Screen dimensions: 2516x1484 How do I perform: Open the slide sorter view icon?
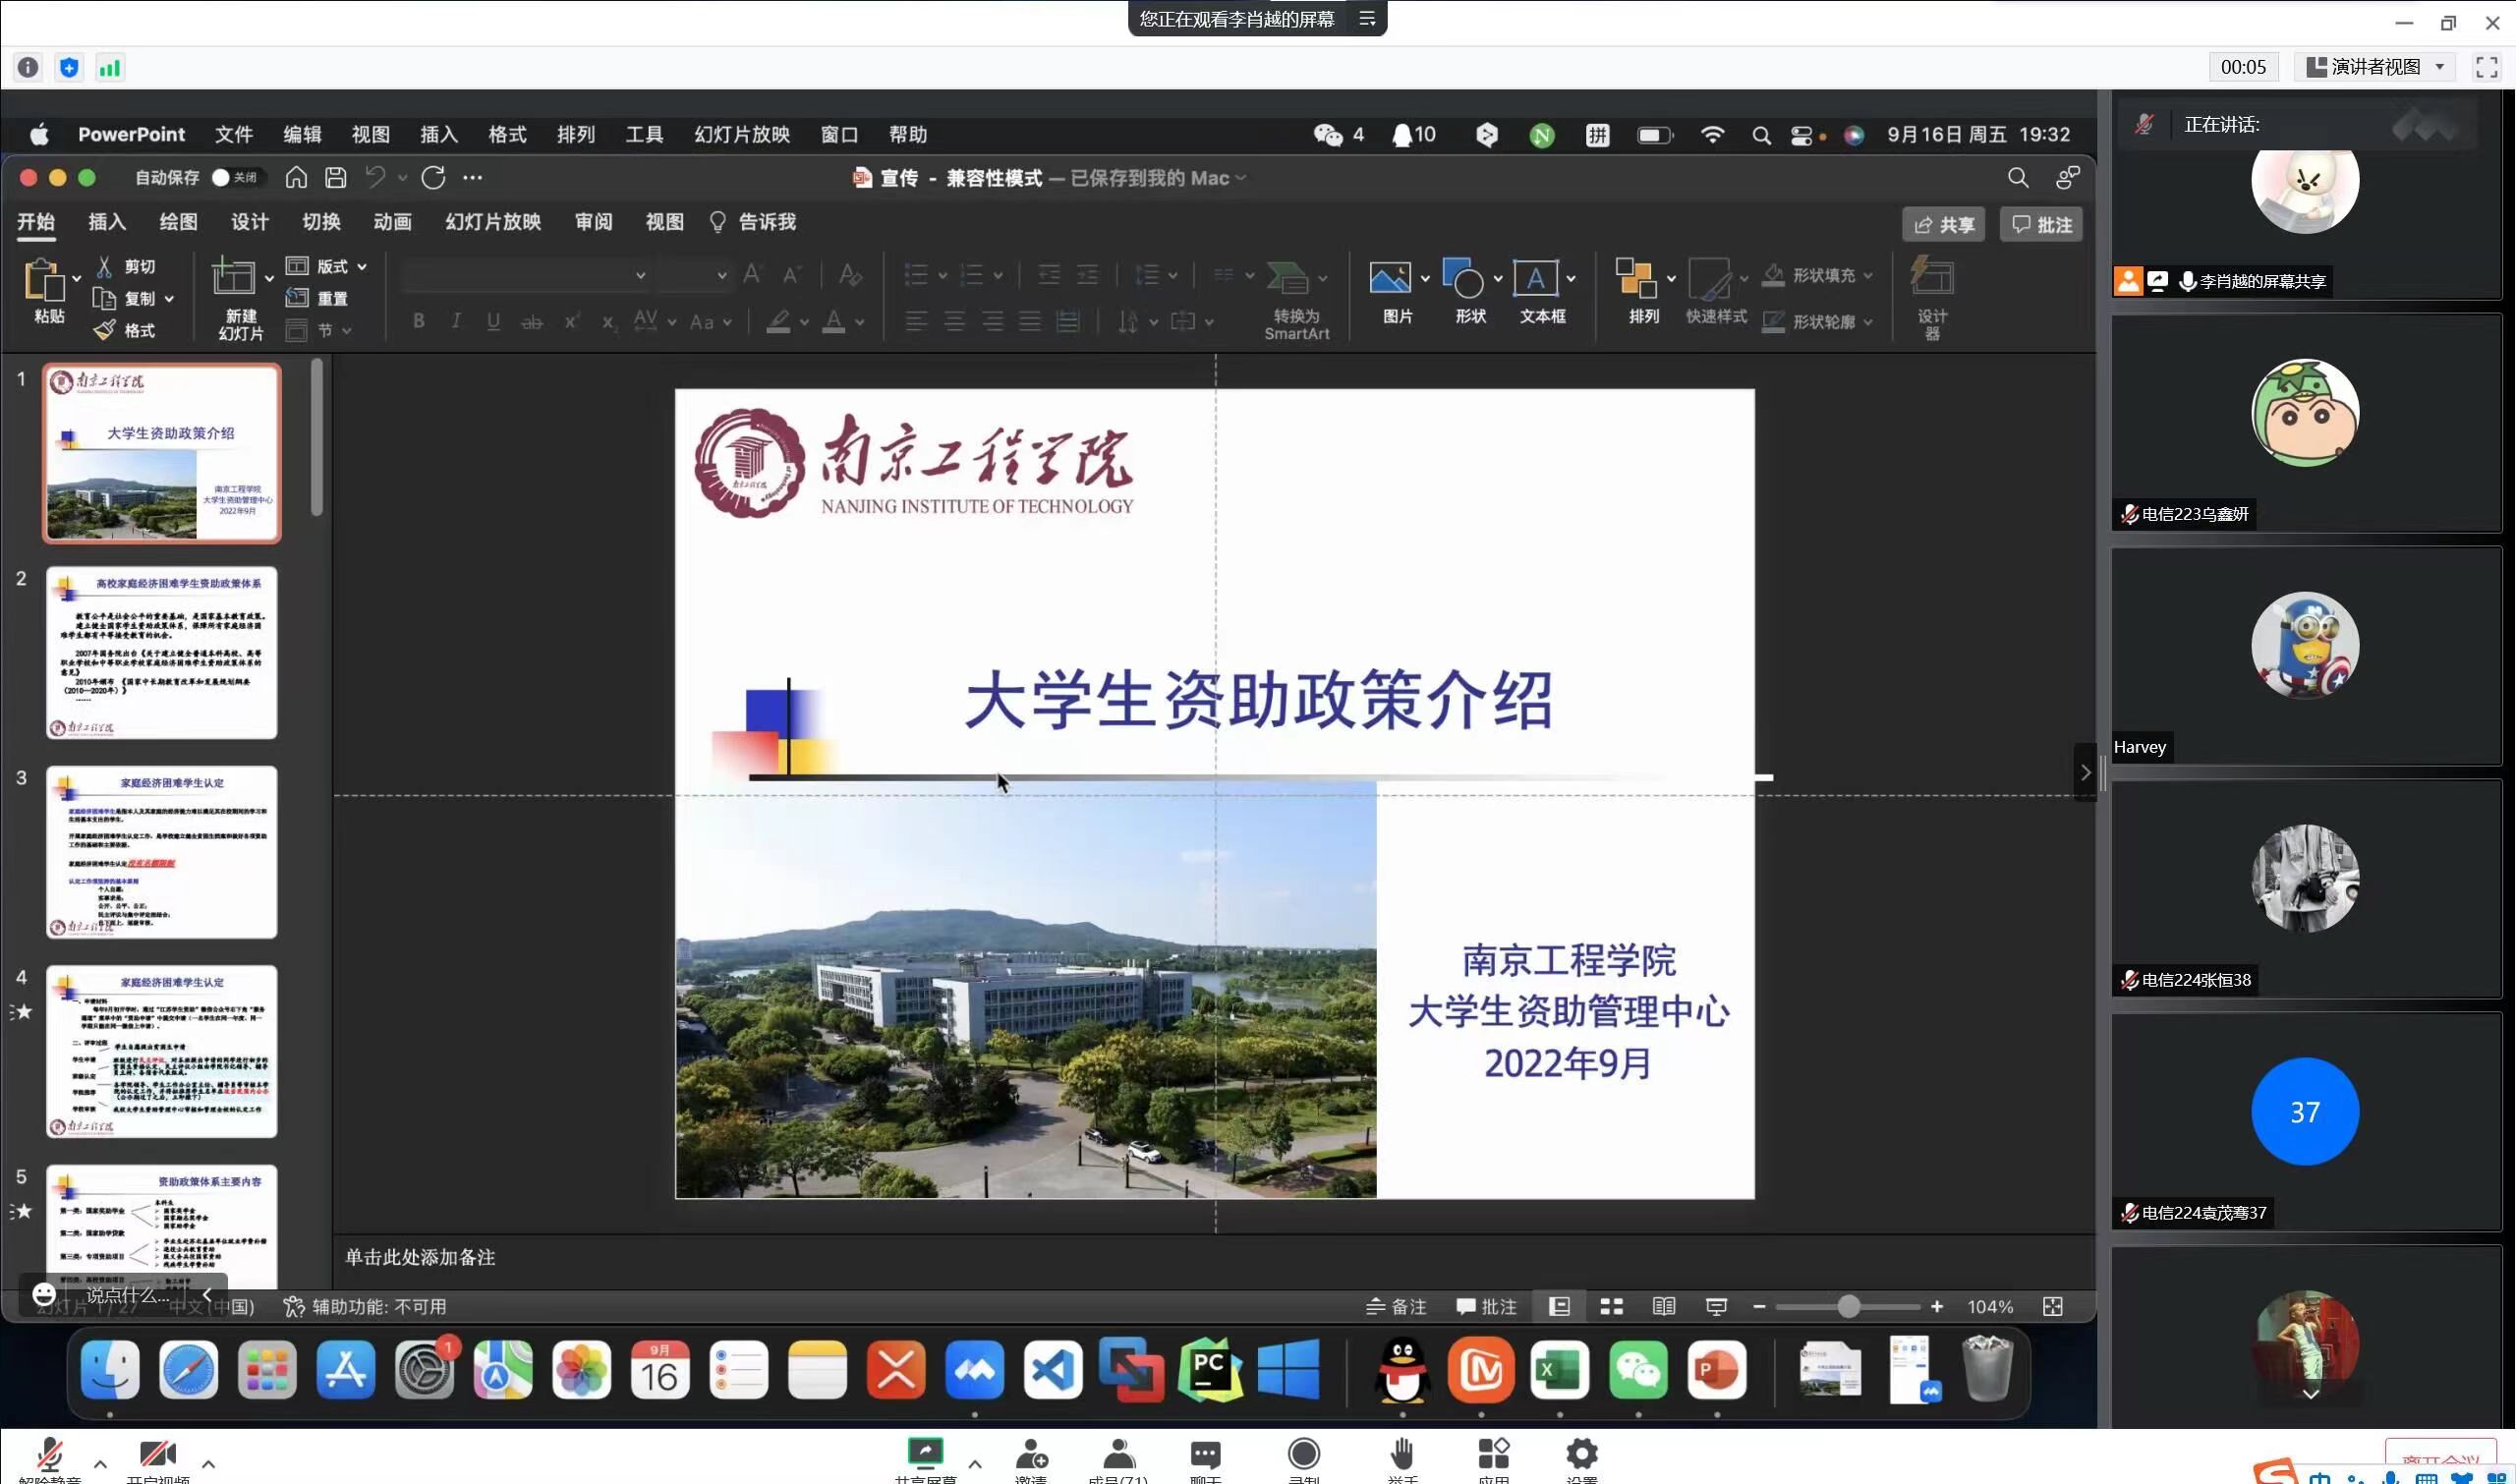click(x=1611, y=1307)
